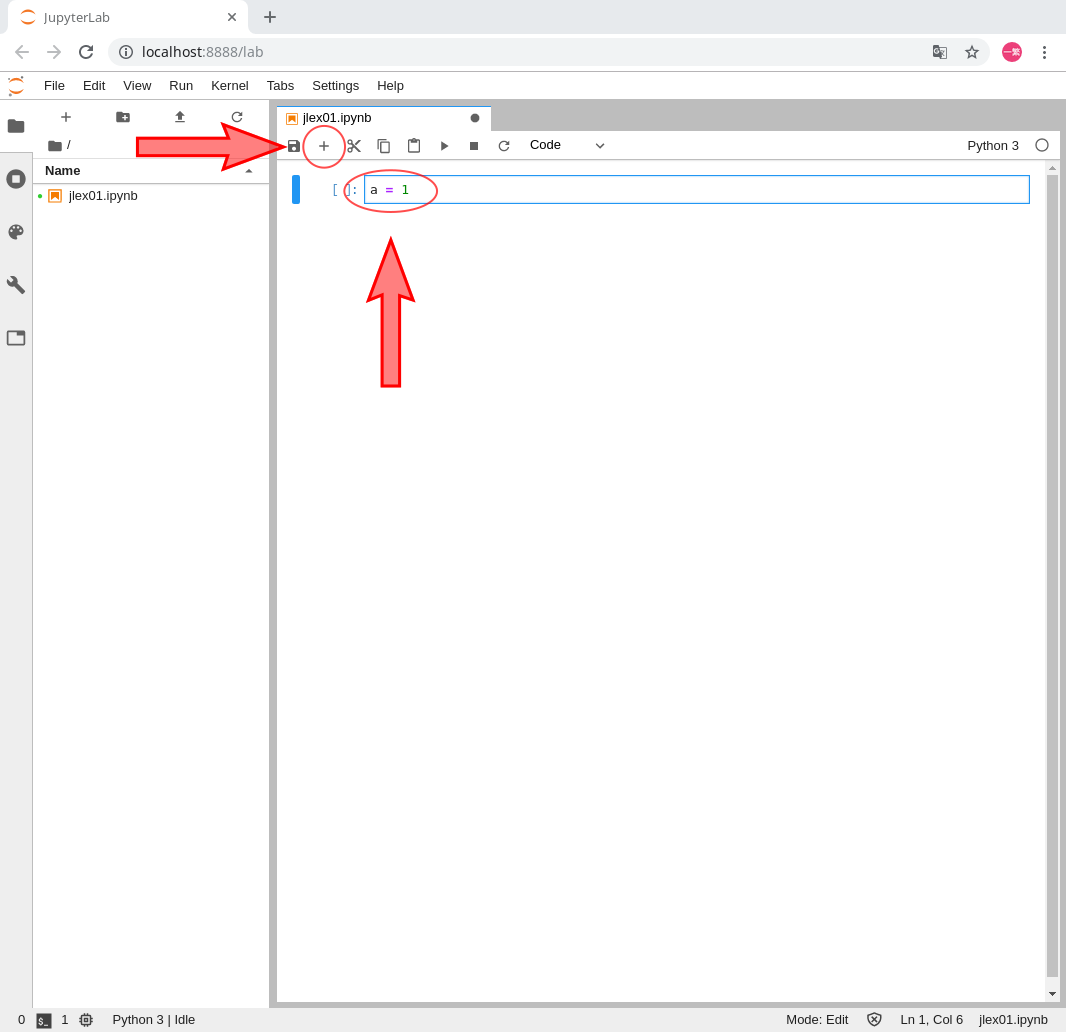Open the Running Terminals and Kernels sidebar
Screen dimensions: 1066x1032
click(16, 179)
